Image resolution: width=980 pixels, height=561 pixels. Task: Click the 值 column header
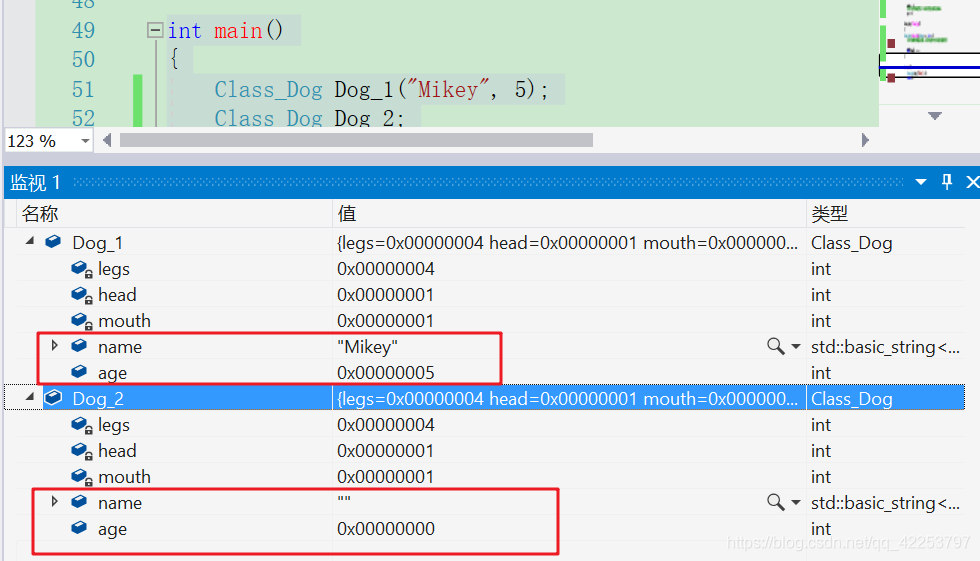[347, 214]
